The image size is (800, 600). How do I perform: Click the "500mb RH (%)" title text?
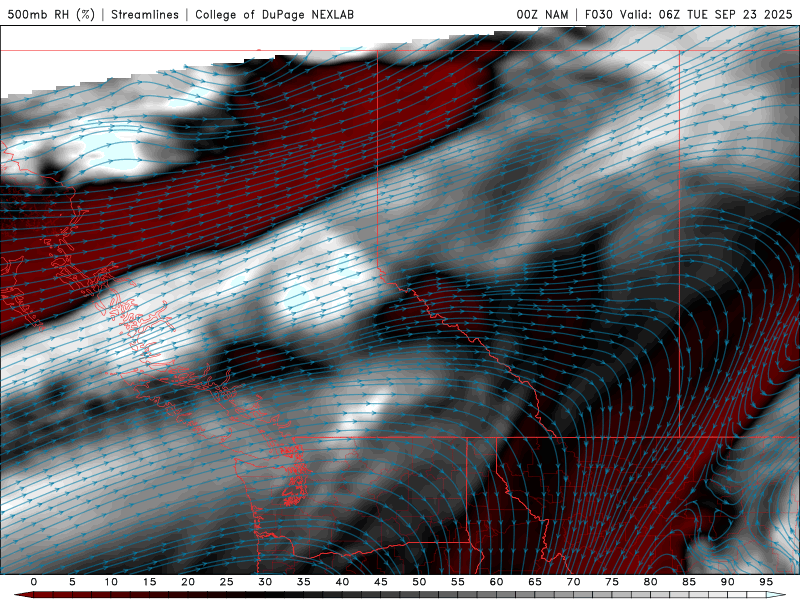coord(51,14)
